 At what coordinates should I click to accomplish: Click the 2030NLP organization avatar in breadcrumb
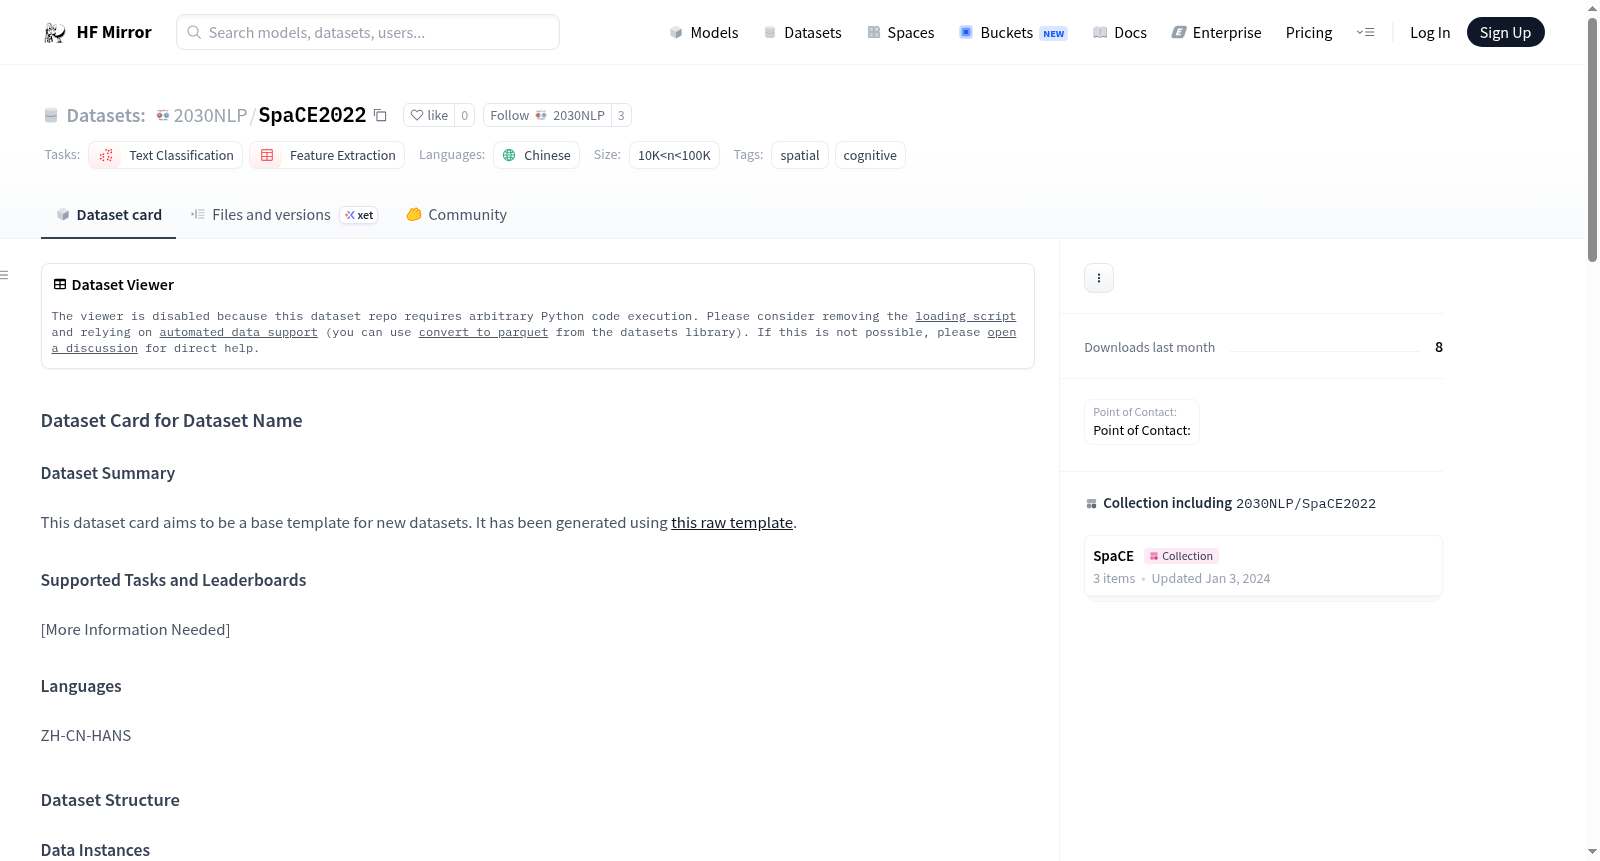pos(163,115)
